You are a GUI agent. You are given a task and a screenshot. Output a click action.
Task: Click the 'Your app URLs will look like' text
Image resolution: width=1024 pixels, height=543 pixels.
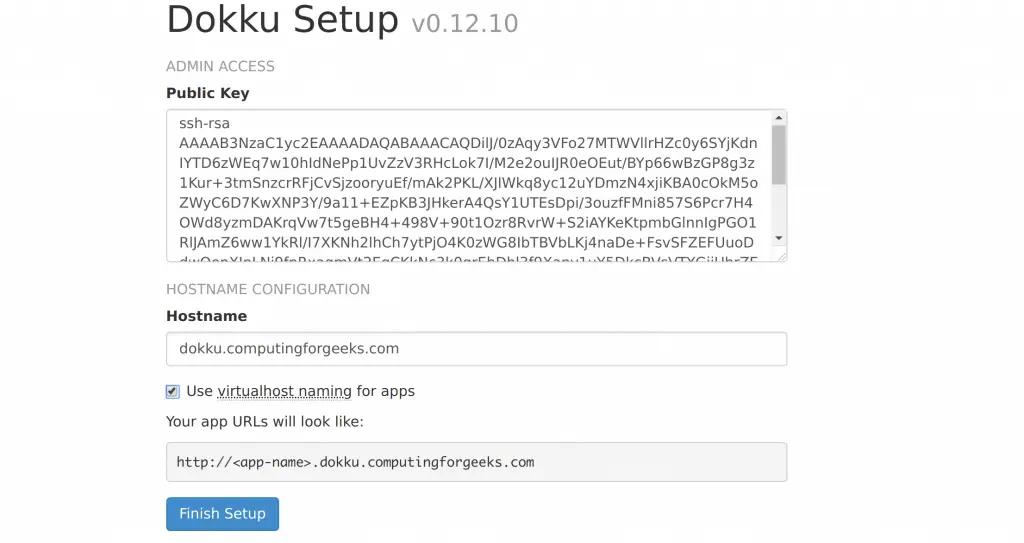click(264, 421)
